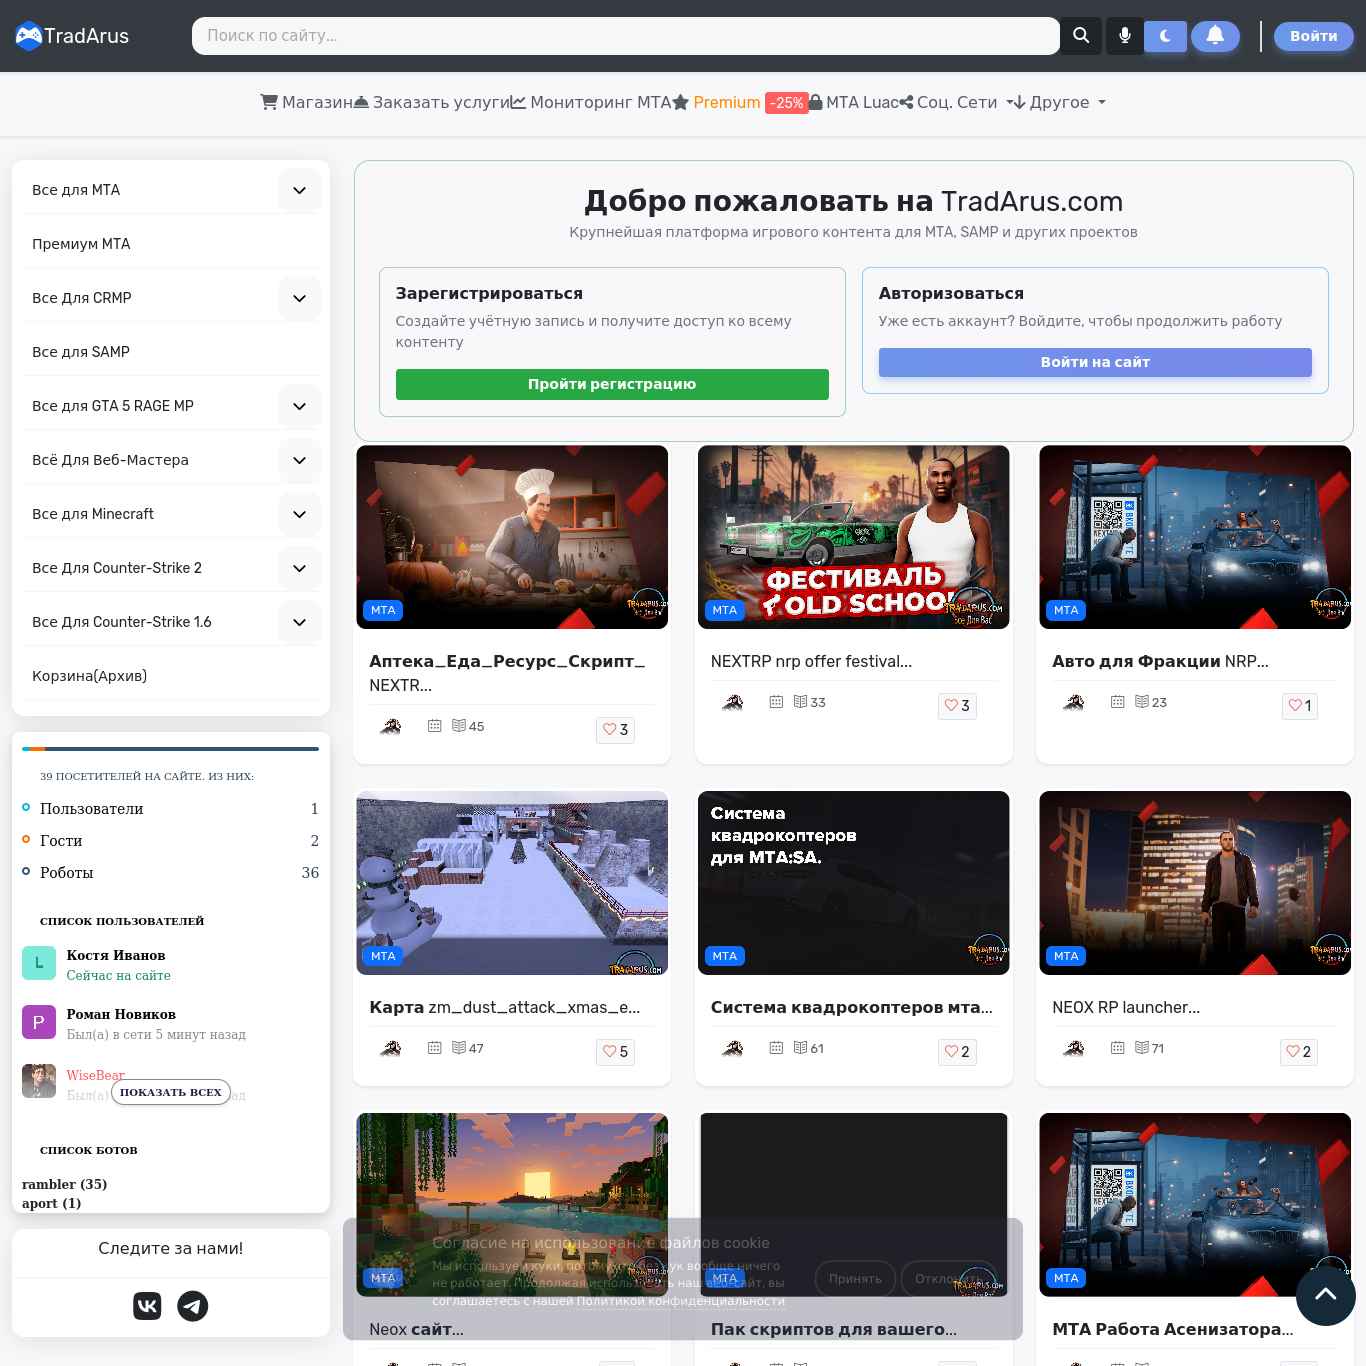Open the Premium offer link

tap(740, 102)
